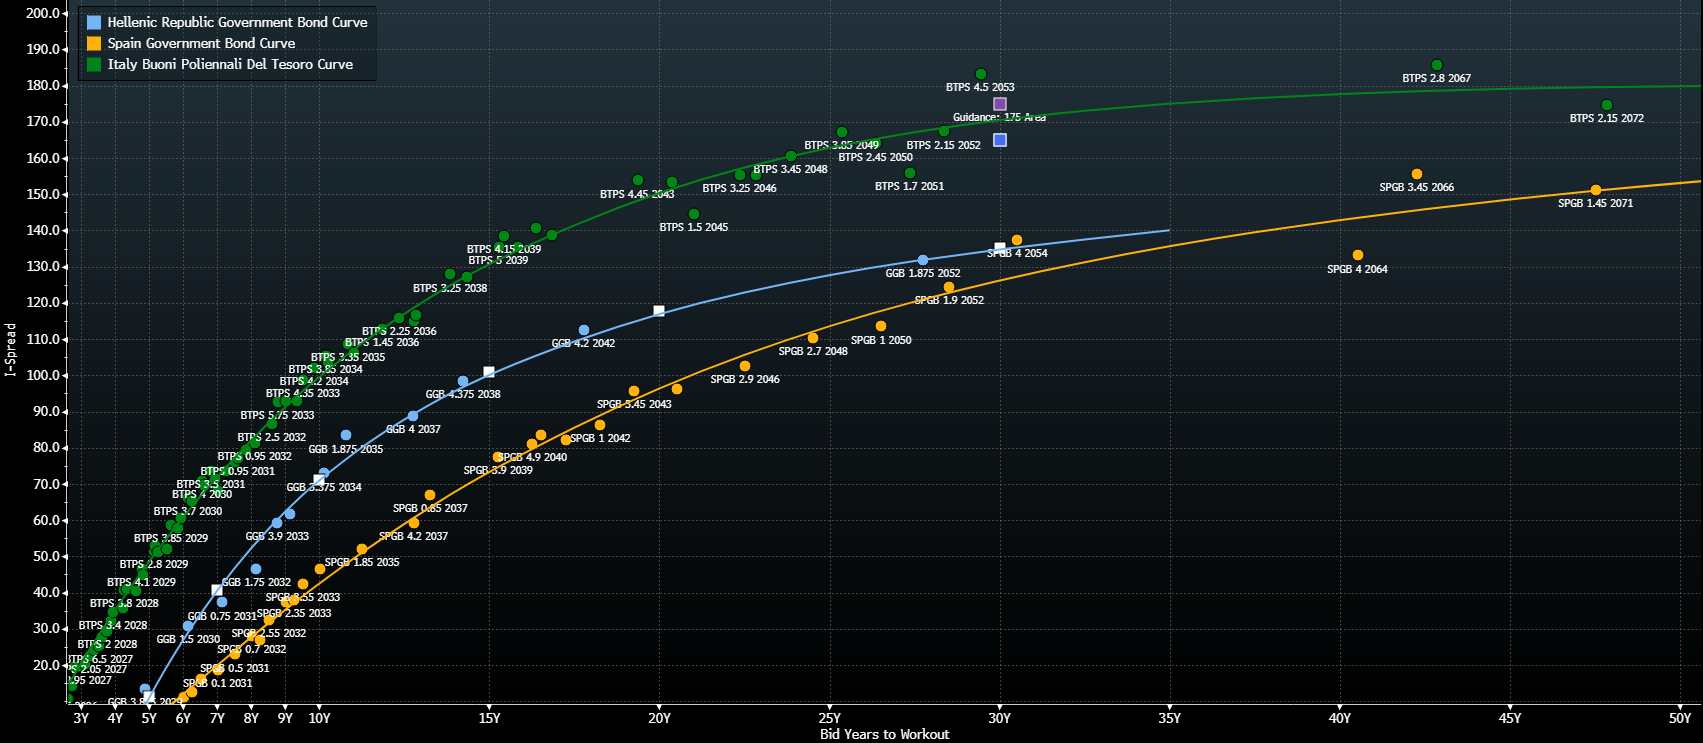
Task: Click the white square marker at 20Y
Action: pos(659,311)
